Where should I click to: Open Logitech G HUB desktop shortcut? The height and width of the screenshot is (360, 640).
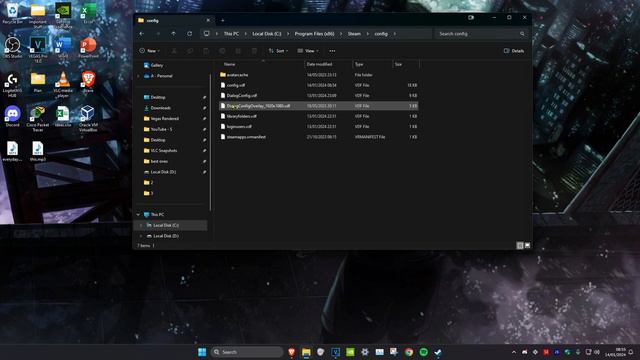(x=13, y=84)
